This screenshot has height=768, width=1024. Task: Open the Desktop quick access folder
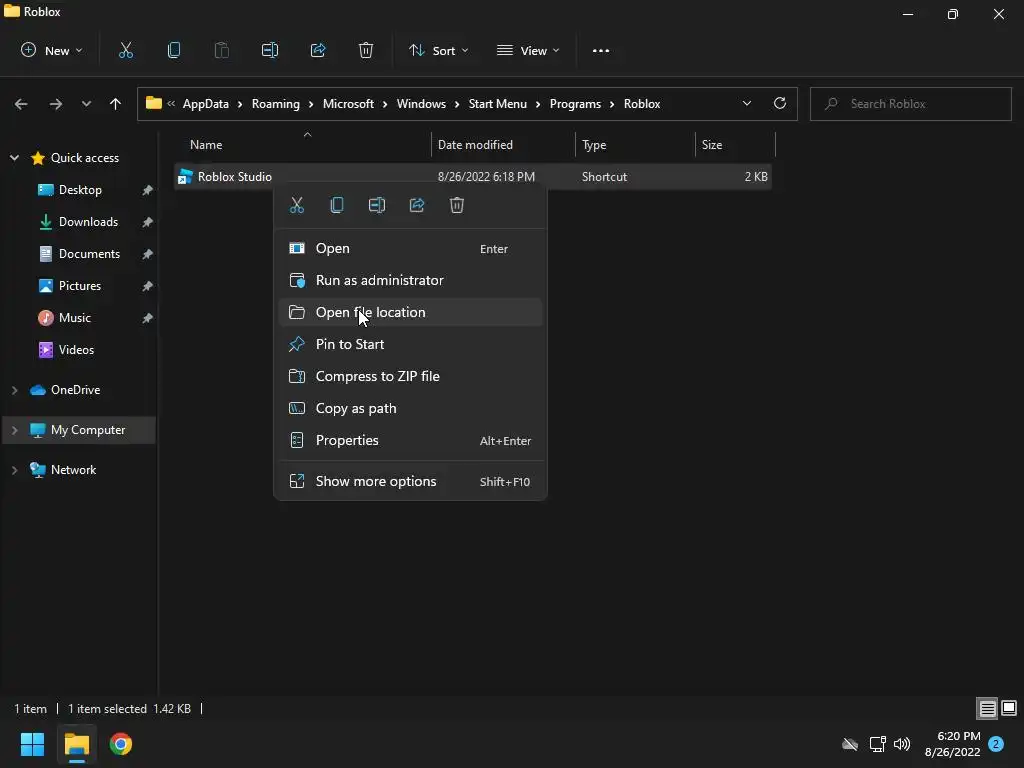pyautogui.click(x=80, y=190)
